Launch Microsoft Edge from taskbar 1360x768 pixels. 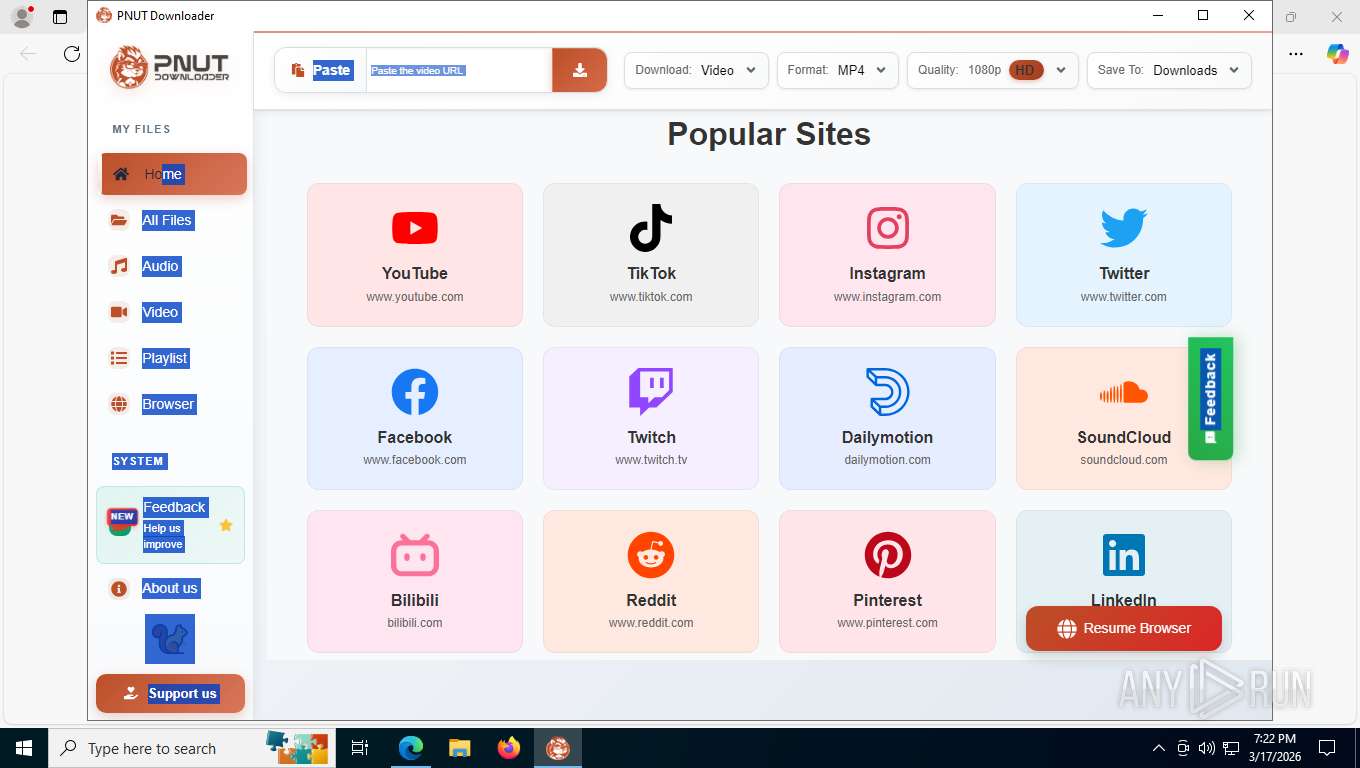[411, 748]
